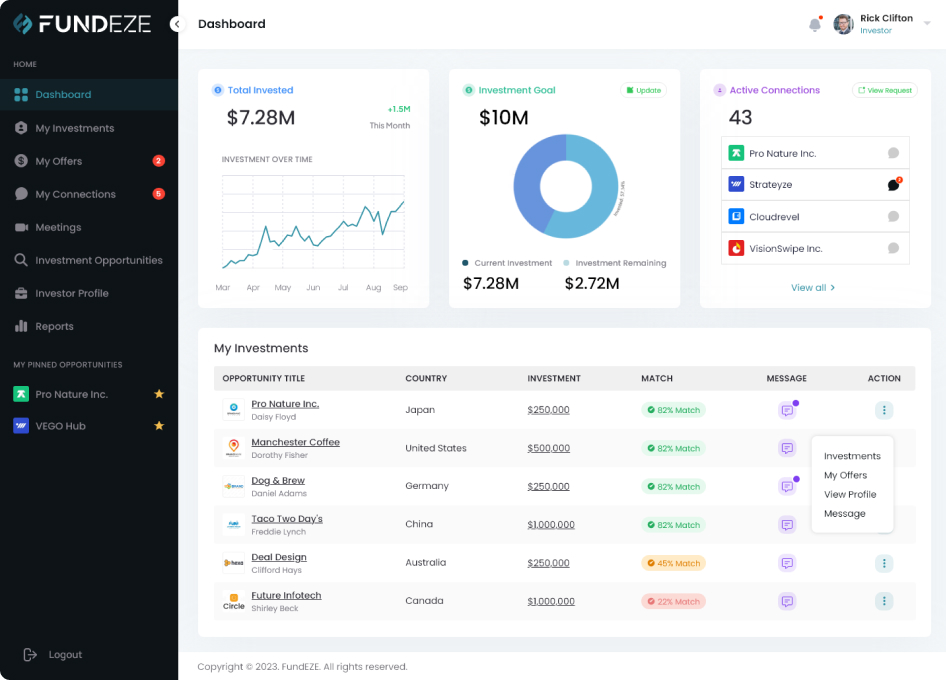946x680 pixels.
Task: Click the View all link under Active Connections
Action: [813, 287]
